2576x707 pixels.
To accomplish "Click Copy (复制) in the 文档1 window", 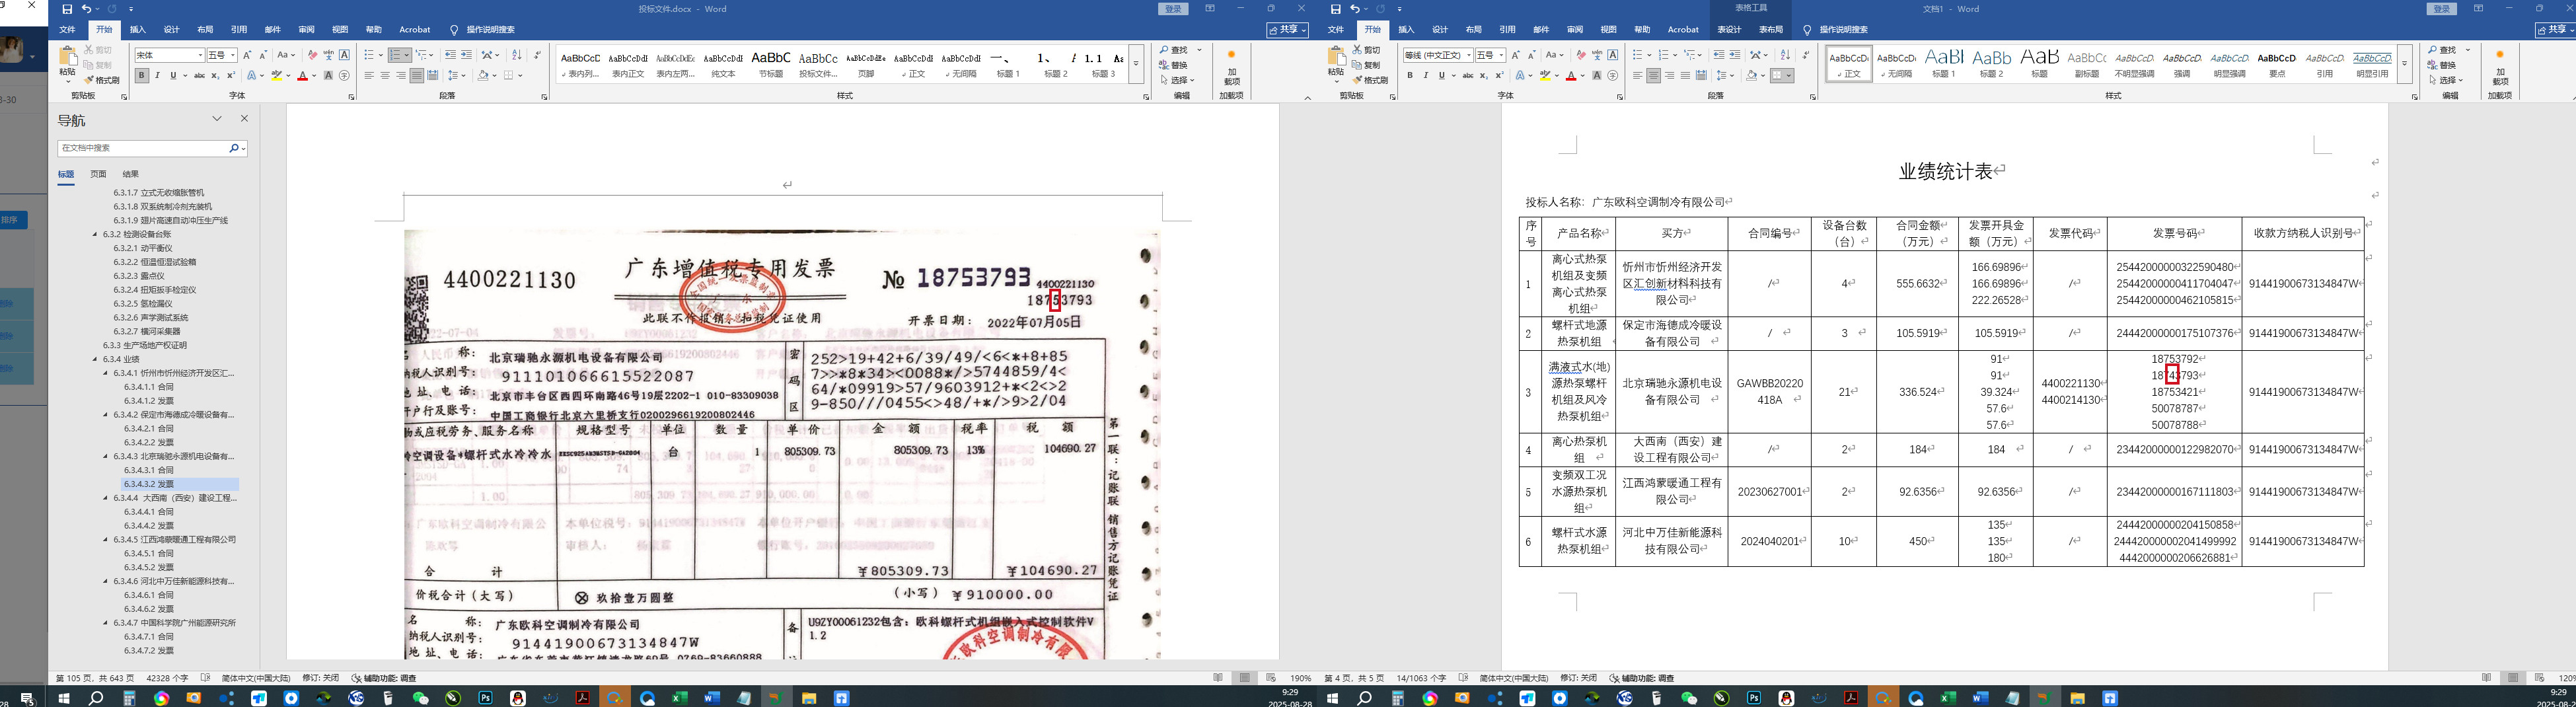I will [1367, 65].
